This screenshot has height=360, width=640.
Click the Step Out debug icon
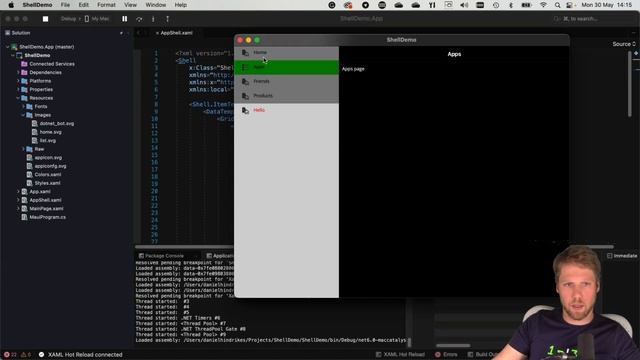[x=167, y=19]
